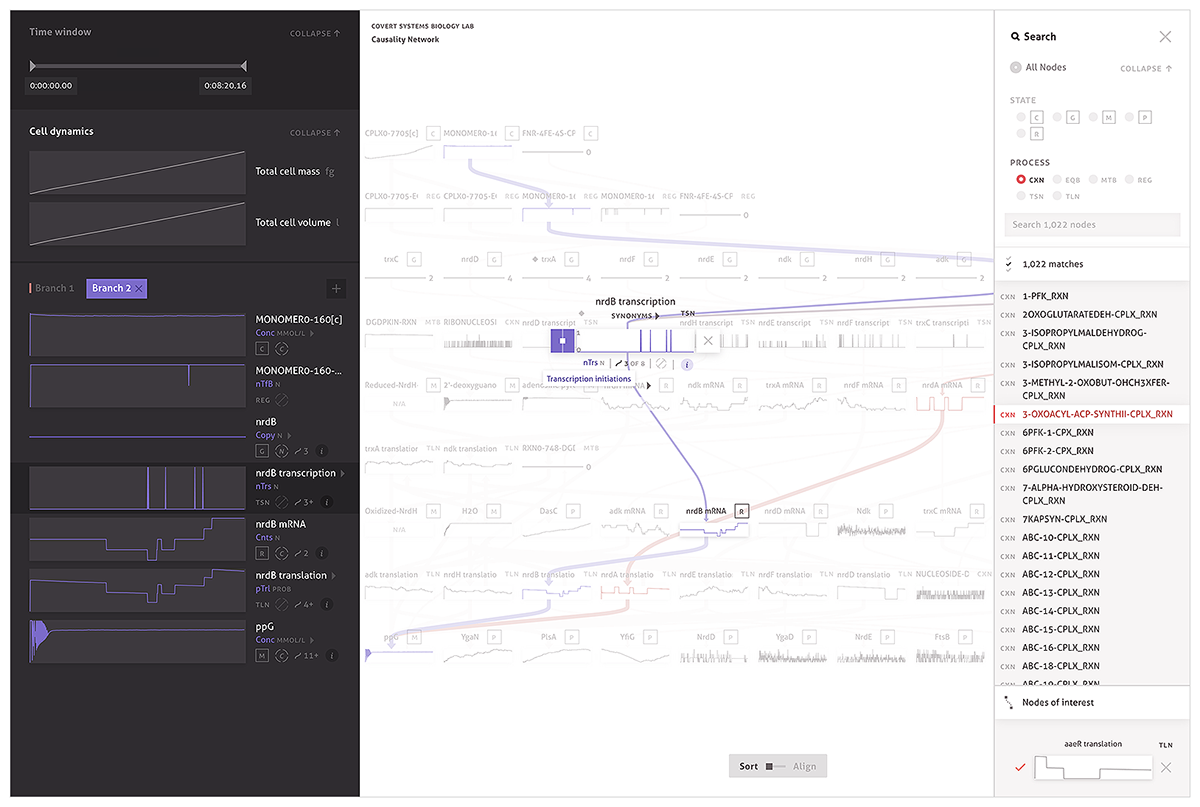The height and width of the screenshot is (807, 1200).
Task: Remove aaeR translation from nodes of interest
Action: click(1165, 767)
